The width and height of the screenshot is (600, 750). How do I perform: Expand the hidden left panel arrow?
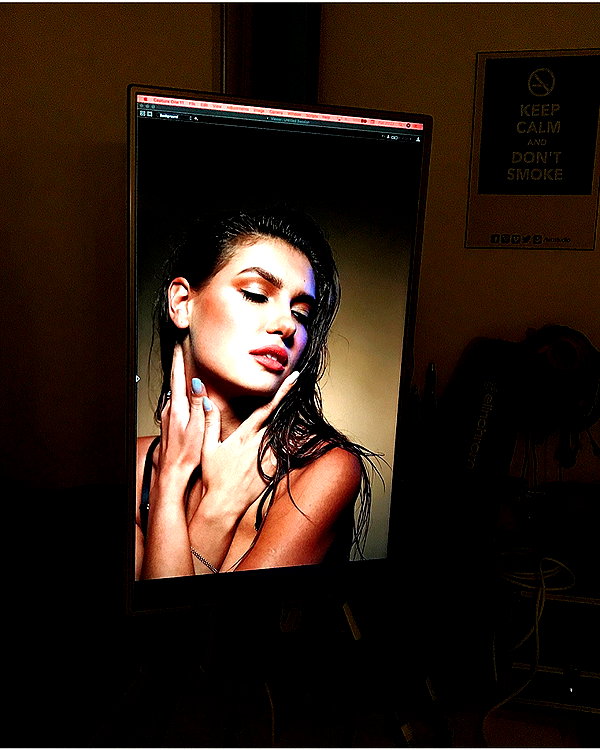click(x=138, y=379)
